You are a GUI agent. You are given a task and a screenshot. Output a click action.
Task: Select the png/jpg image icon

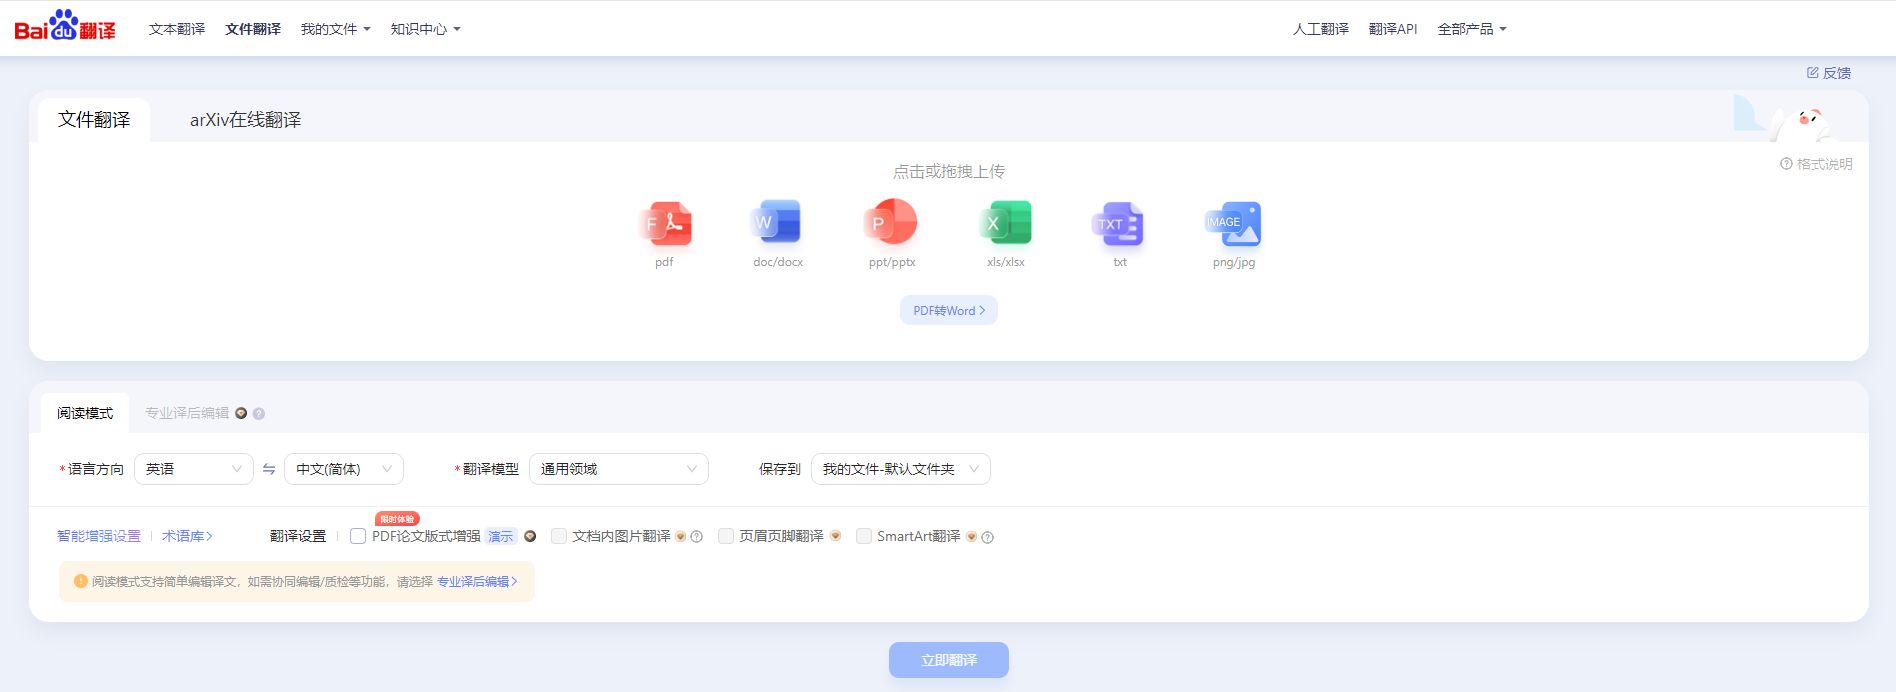1233,223
